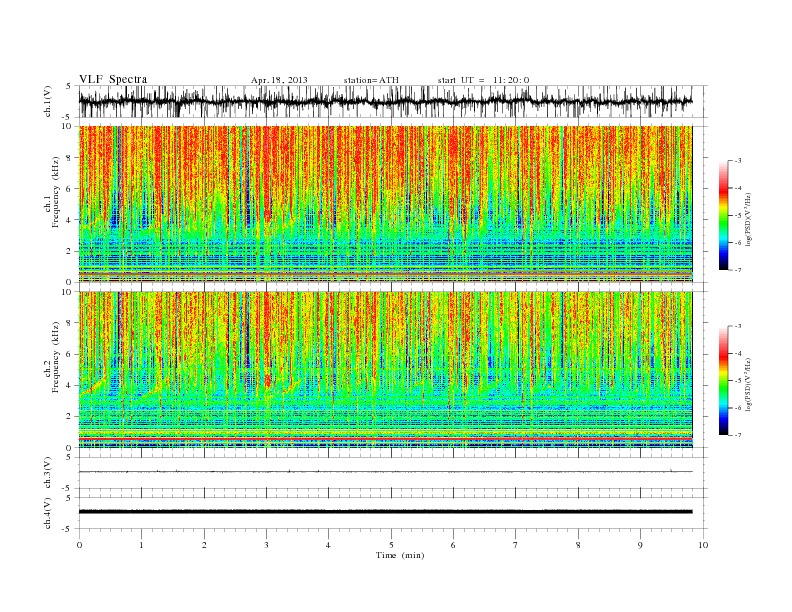
Task: Click the "-3" label on ch.1 color bar
Action: (x=737, y=161)
